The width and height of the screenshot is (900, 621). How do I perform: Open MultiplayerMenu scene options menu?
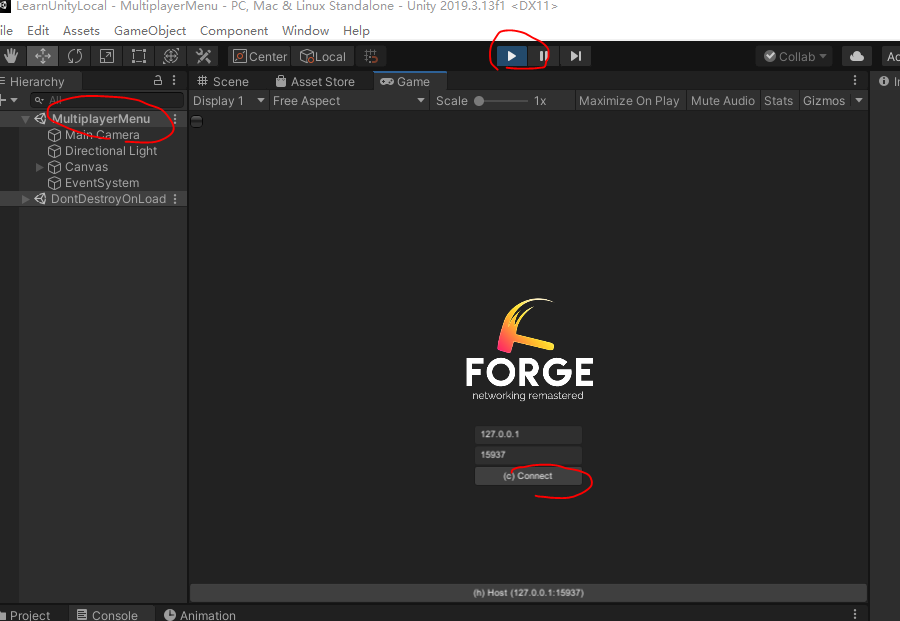tap(175, 119)
